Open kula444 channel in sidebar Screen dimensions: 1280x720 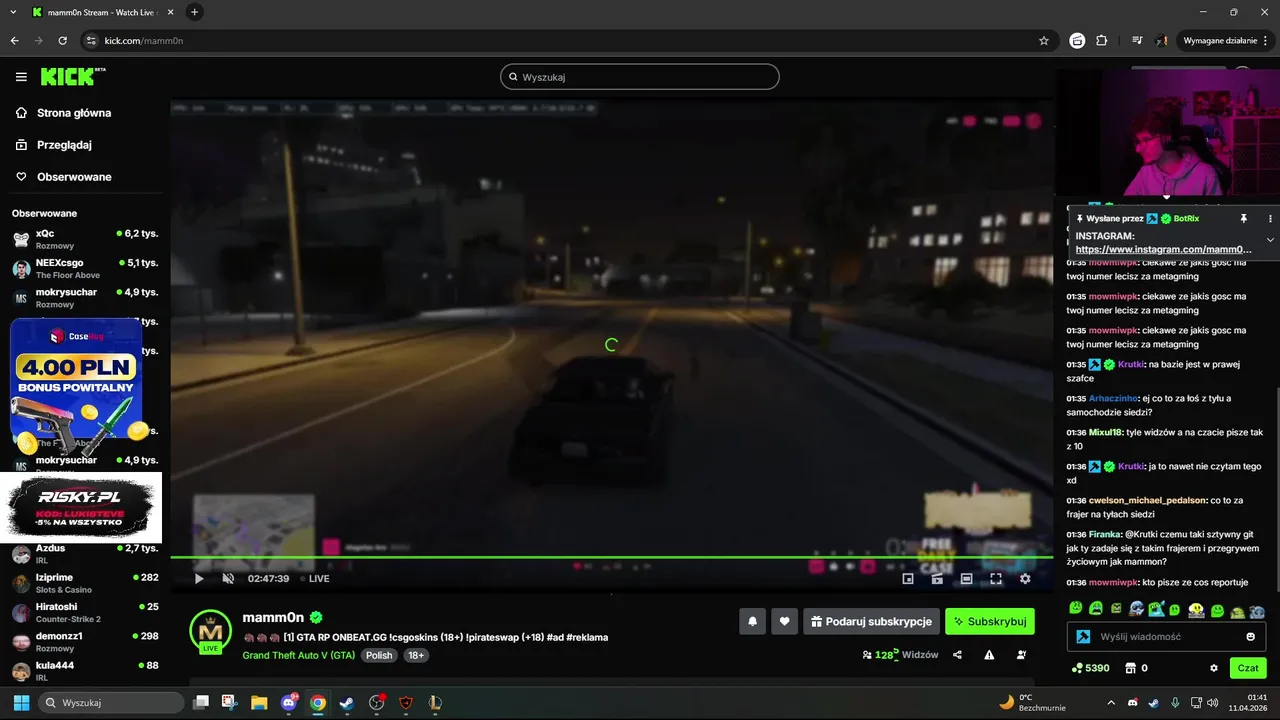(85, 670)
